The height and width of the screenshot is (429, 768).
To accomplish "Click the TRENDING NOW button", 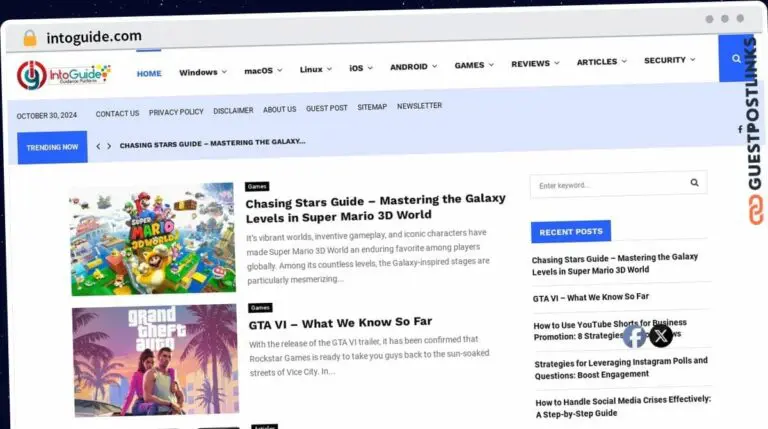I will (x=52, y=147).
